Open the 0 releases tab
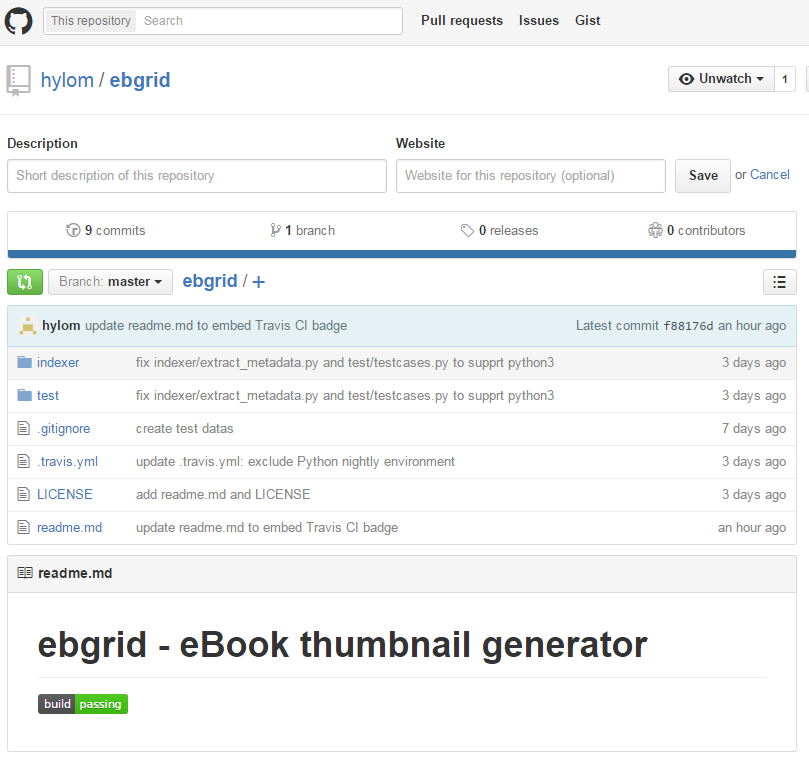Viewport: 809px width, 776px height. [x=499, y=231]
